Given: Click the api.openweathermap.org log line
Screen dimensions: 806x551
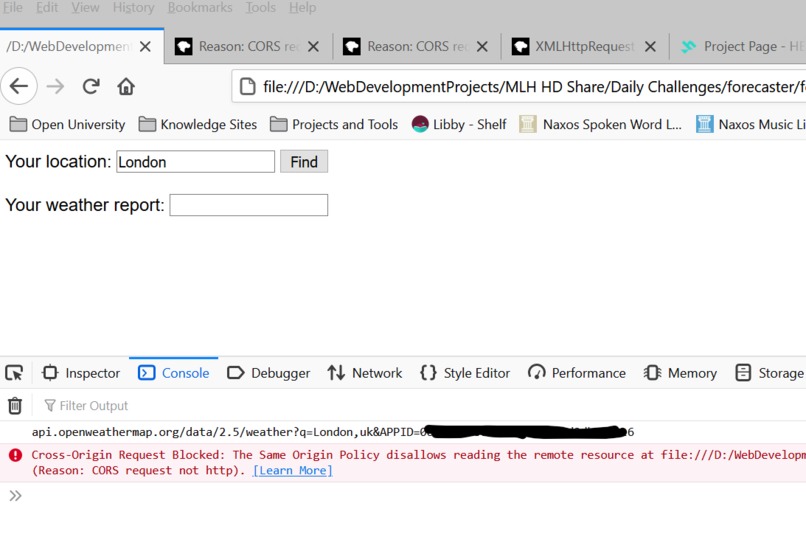Looking at the screenshot, I should pyautogui.click(x=333, y=432).
